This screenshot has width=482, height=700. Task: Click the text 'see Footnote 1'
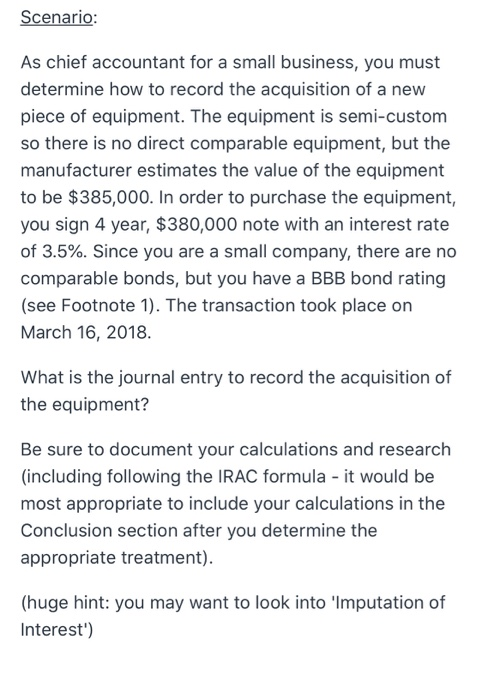coord(89,305)
